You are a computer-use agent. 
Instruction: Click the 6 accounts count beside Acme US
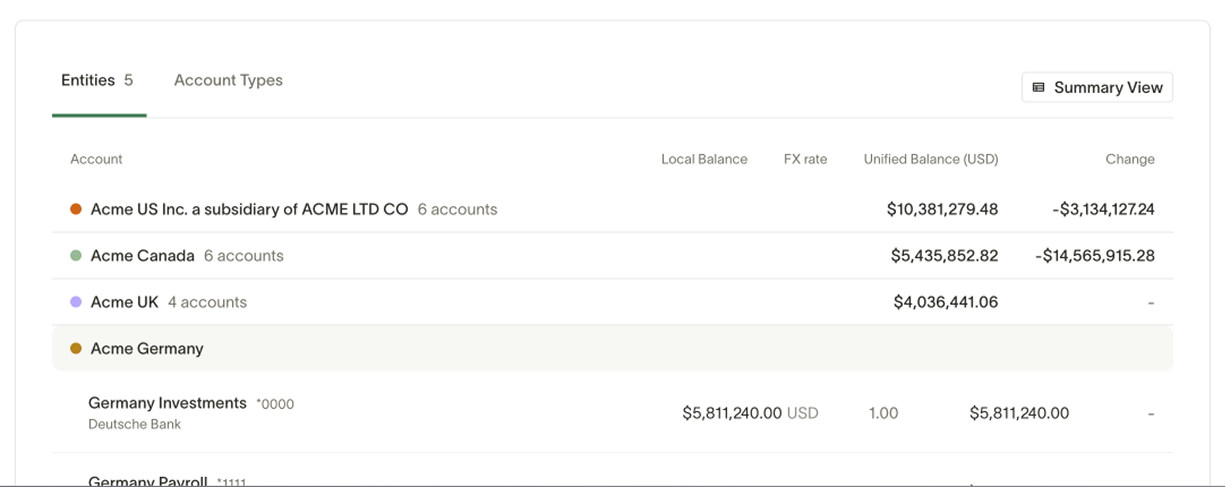pos(457,209)
